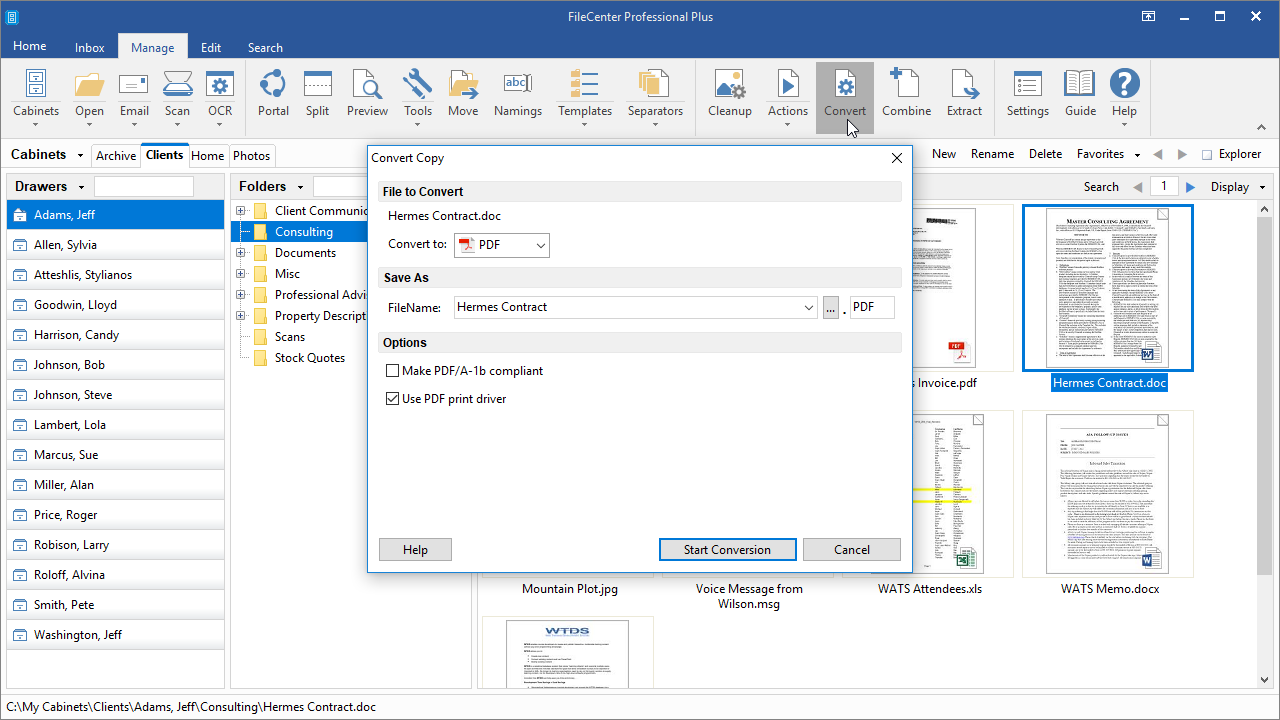Expand the Client Communications folder node
The image size is (1280, 720).
pos(241,211)
